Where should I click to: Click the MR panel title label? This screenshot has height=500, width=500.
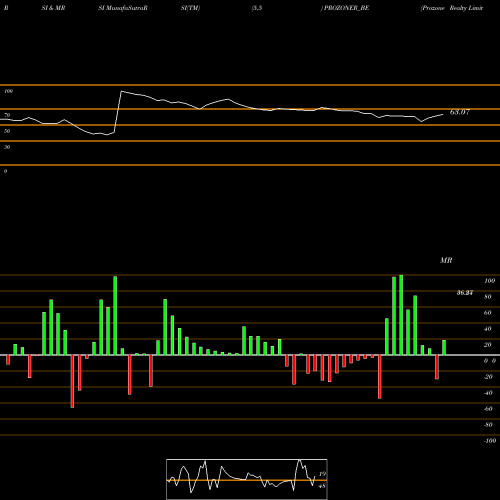(446, 260)
